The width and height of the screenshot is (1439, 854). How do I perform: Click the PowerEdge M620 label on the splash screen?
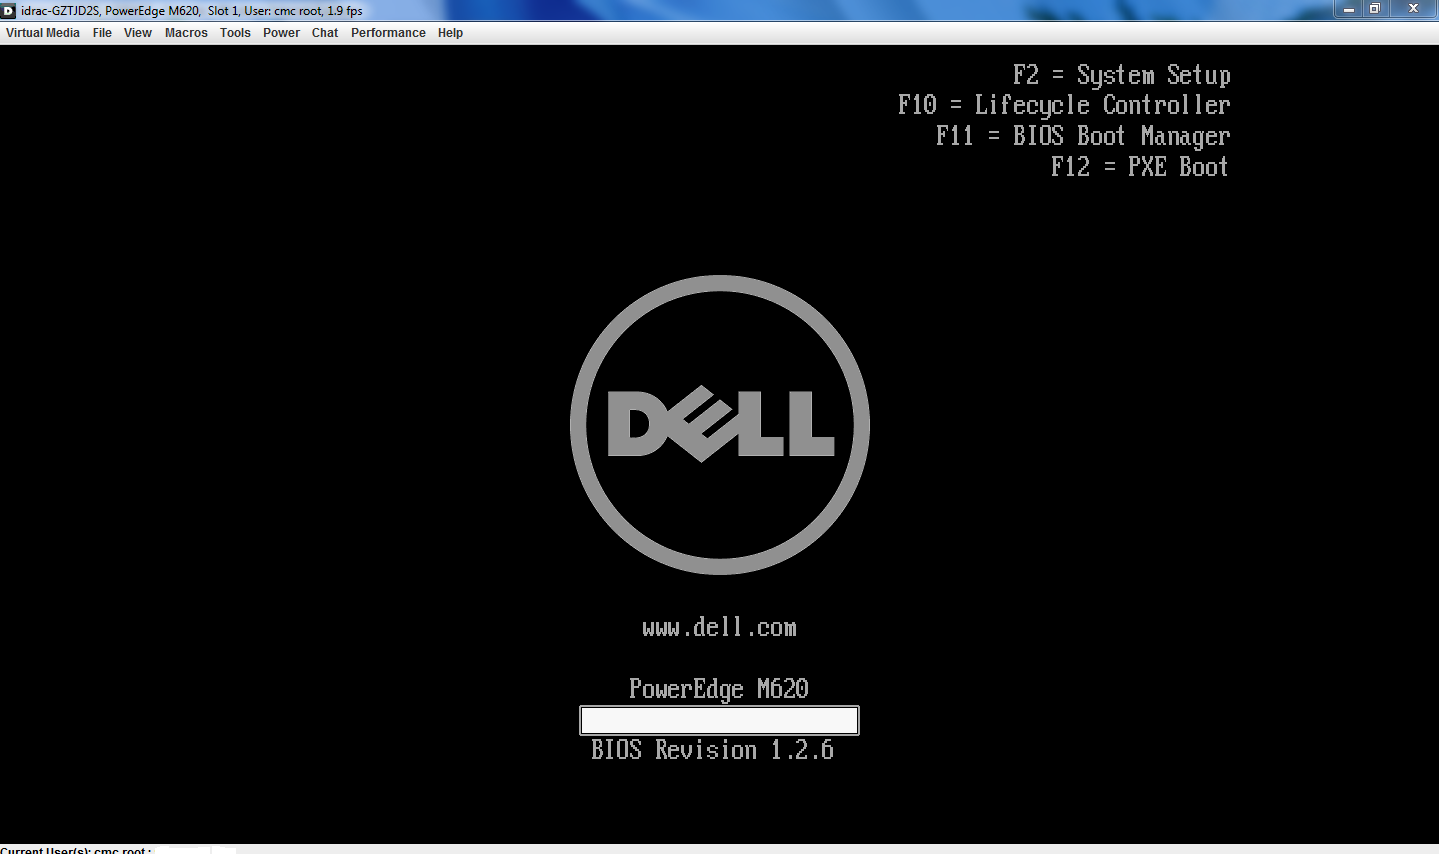(x=719, y=689)
